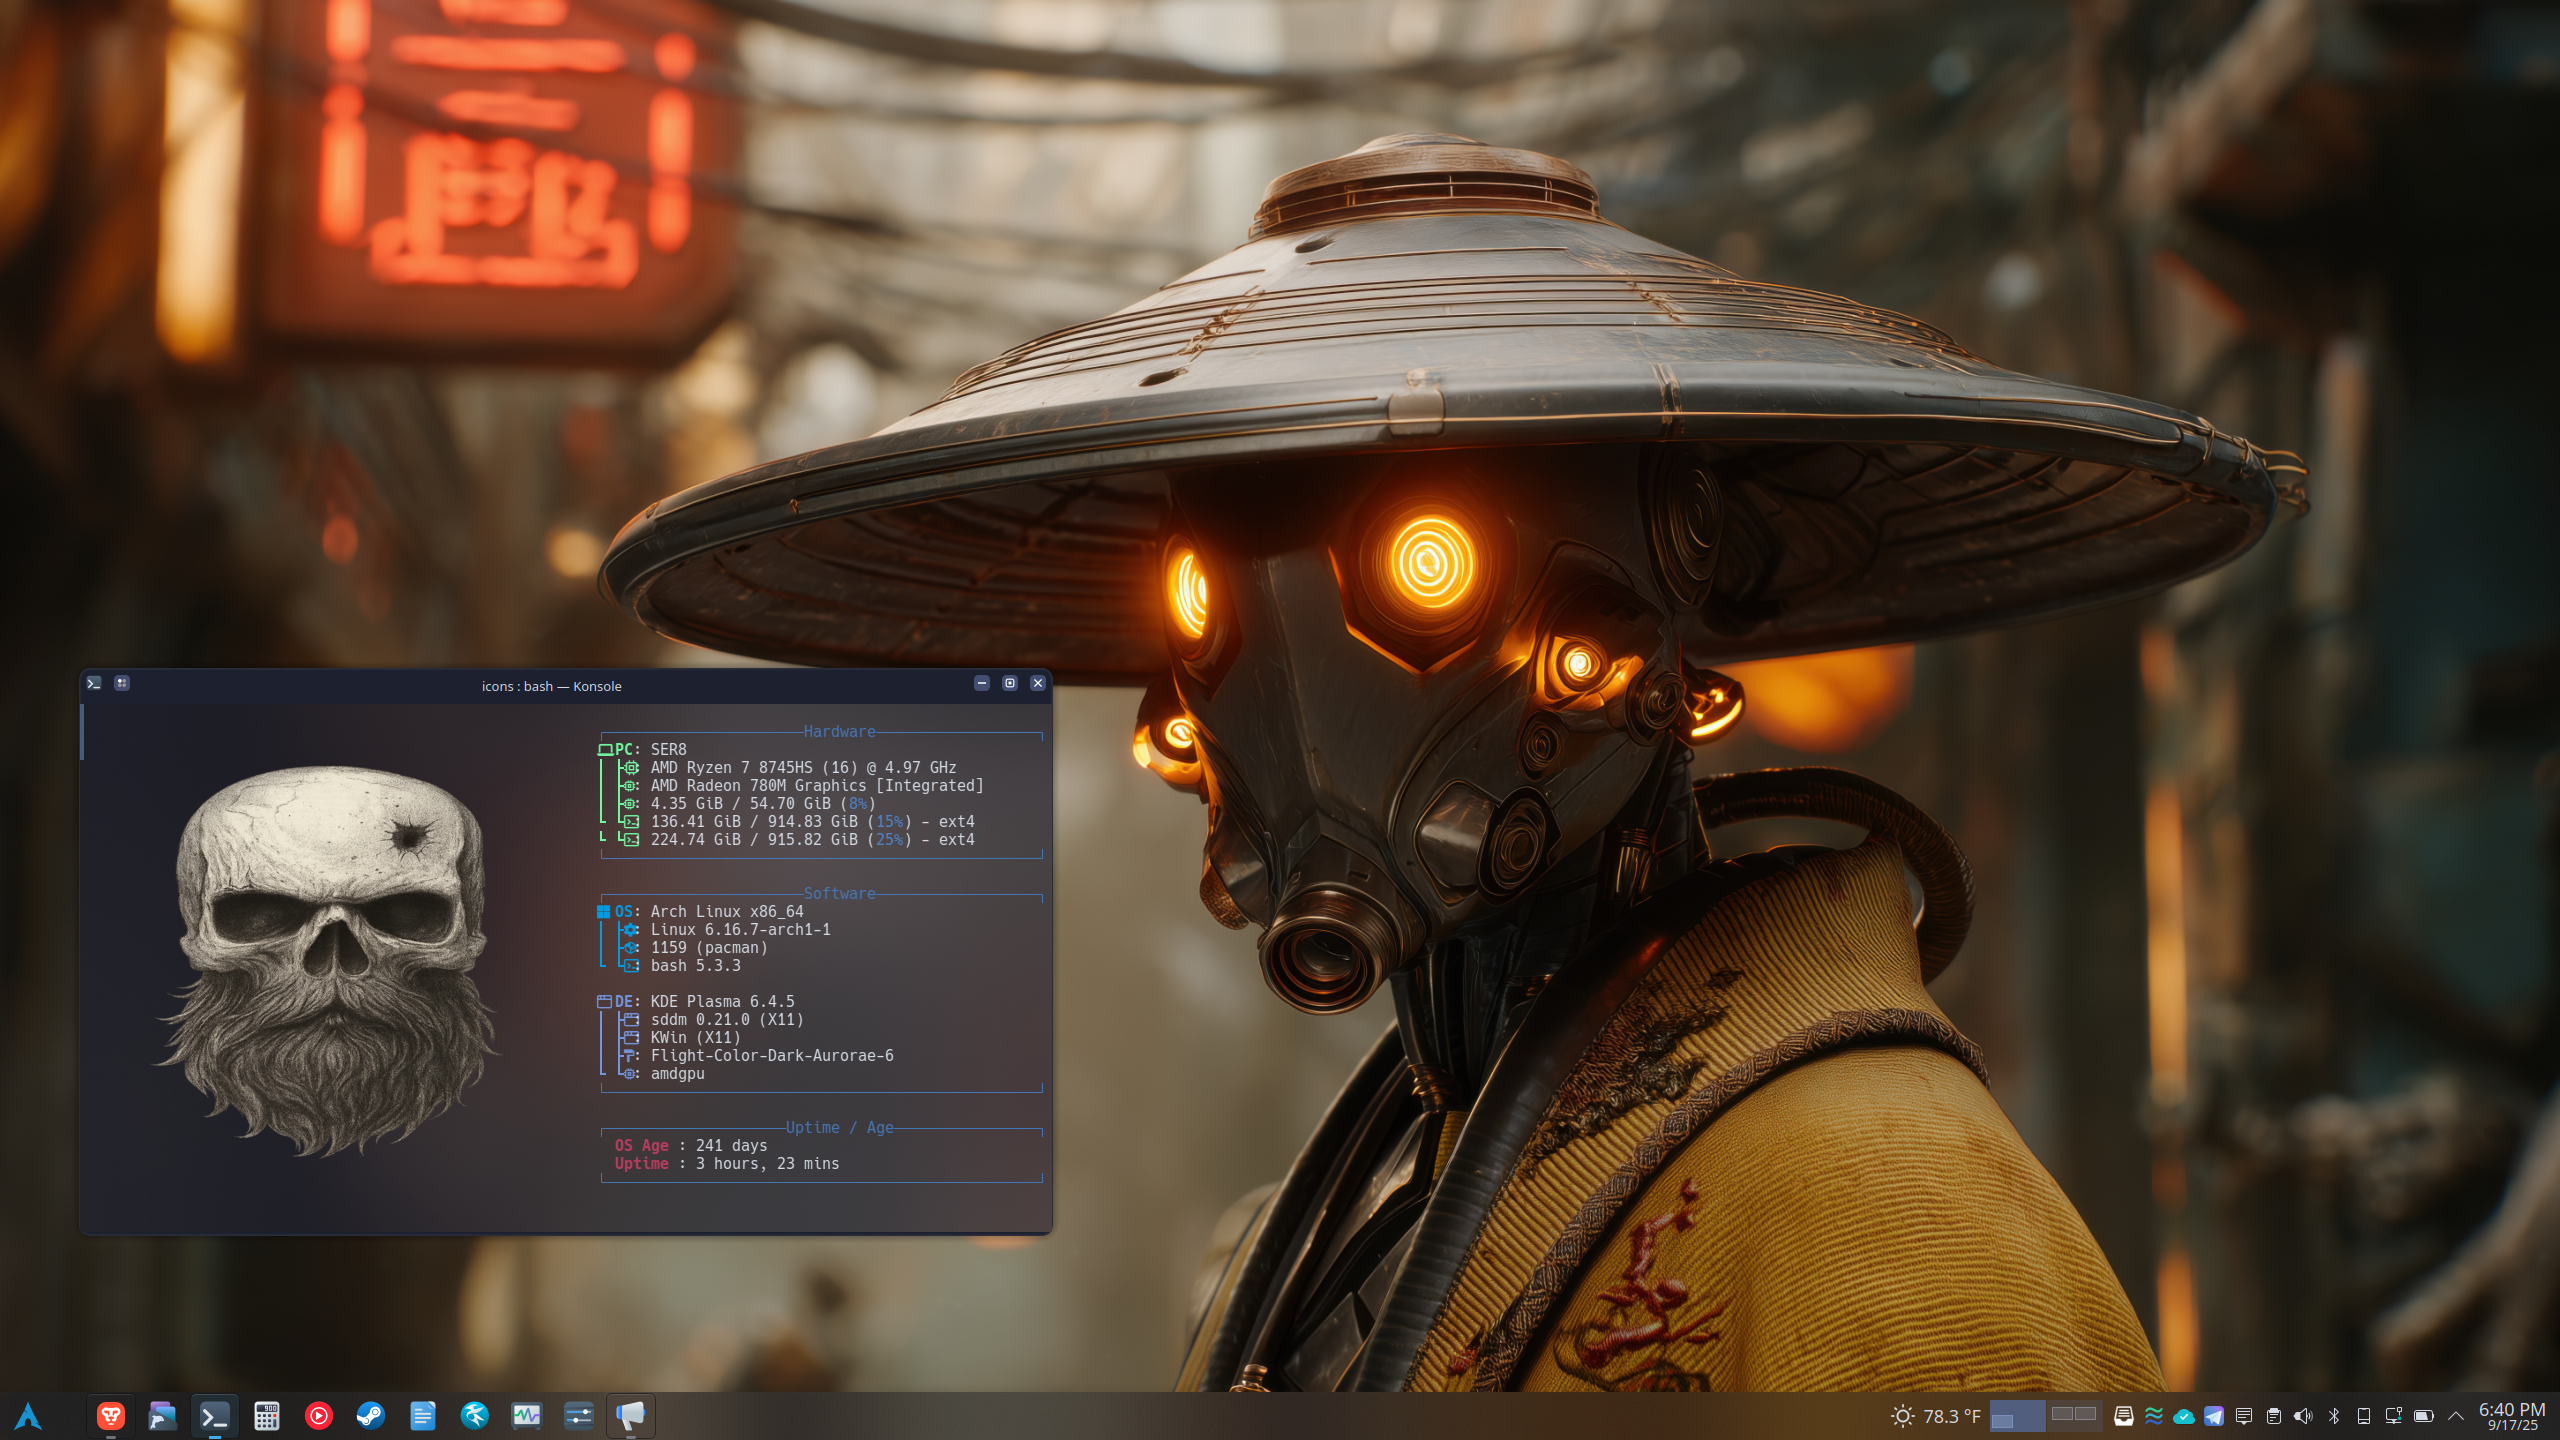Open the Bluetooth tray icon
Image resolution: width=2560 pixels, height=1440 pixels.
pyautogui.click(x=2333, y=1416)
